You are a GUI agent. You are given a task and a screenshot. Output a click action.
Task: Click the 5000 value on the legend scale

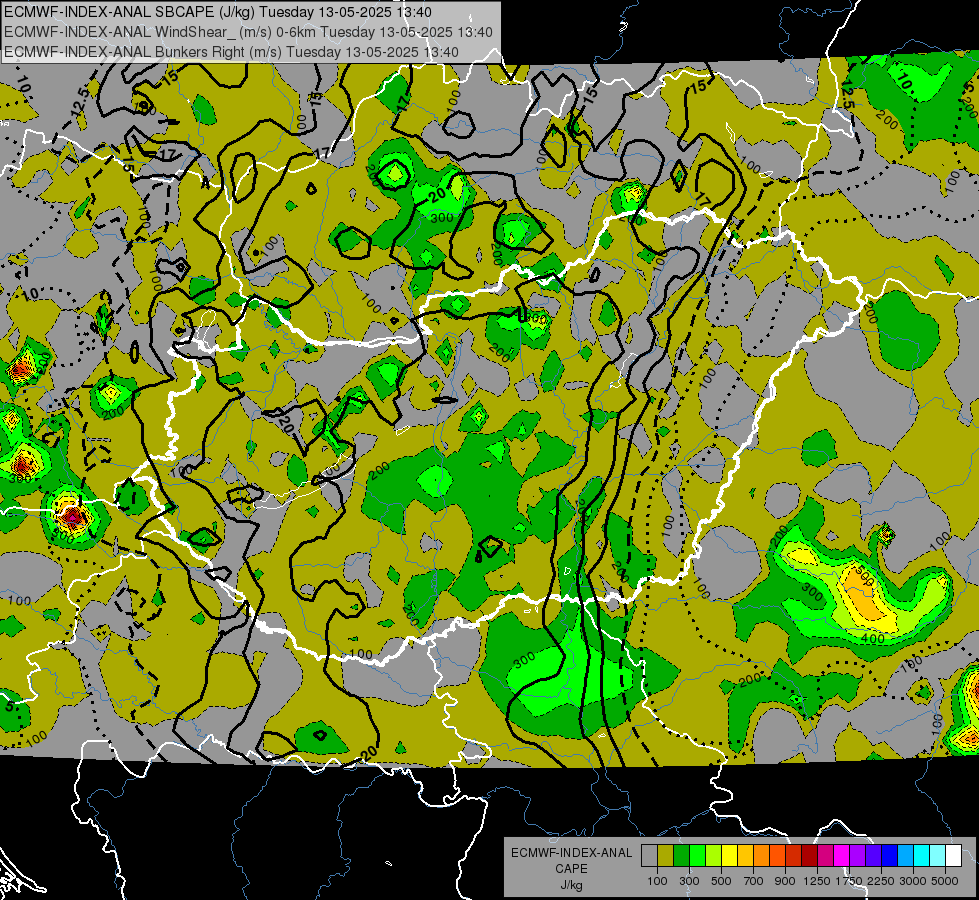coord(944,881)
